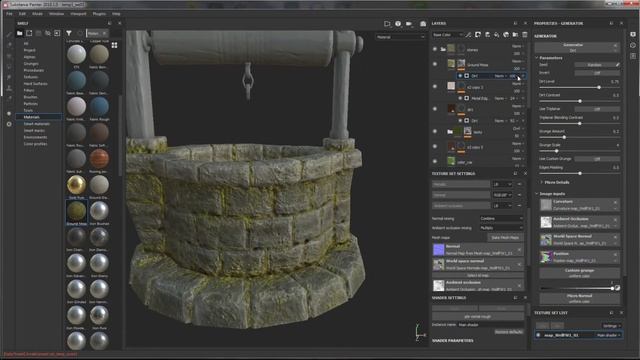The height and width of the screenshot is (360, 640).
Task: Click the third icon in far-right dock strip
Action: coord(633,56)
